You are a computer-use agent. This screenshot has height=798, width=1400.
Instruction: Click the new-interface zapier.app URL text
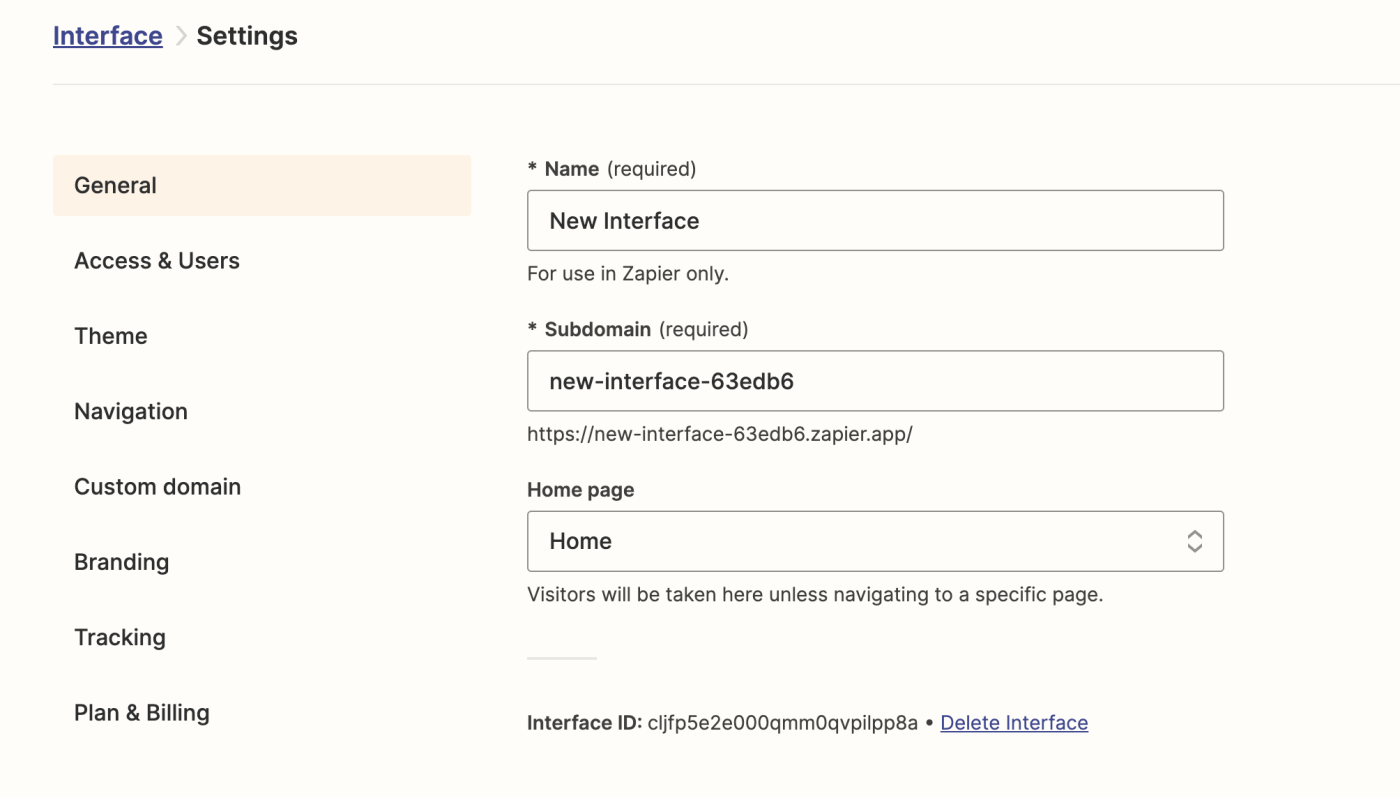click(x=720, y=435)
